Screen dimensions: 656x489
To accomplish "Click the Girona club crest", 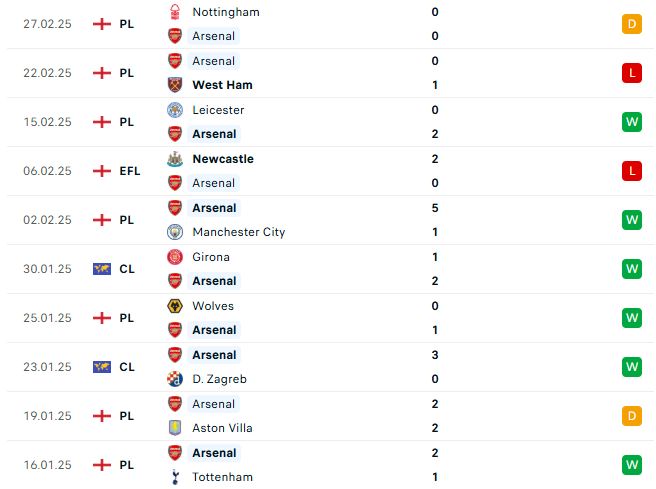I will [175, 257].
